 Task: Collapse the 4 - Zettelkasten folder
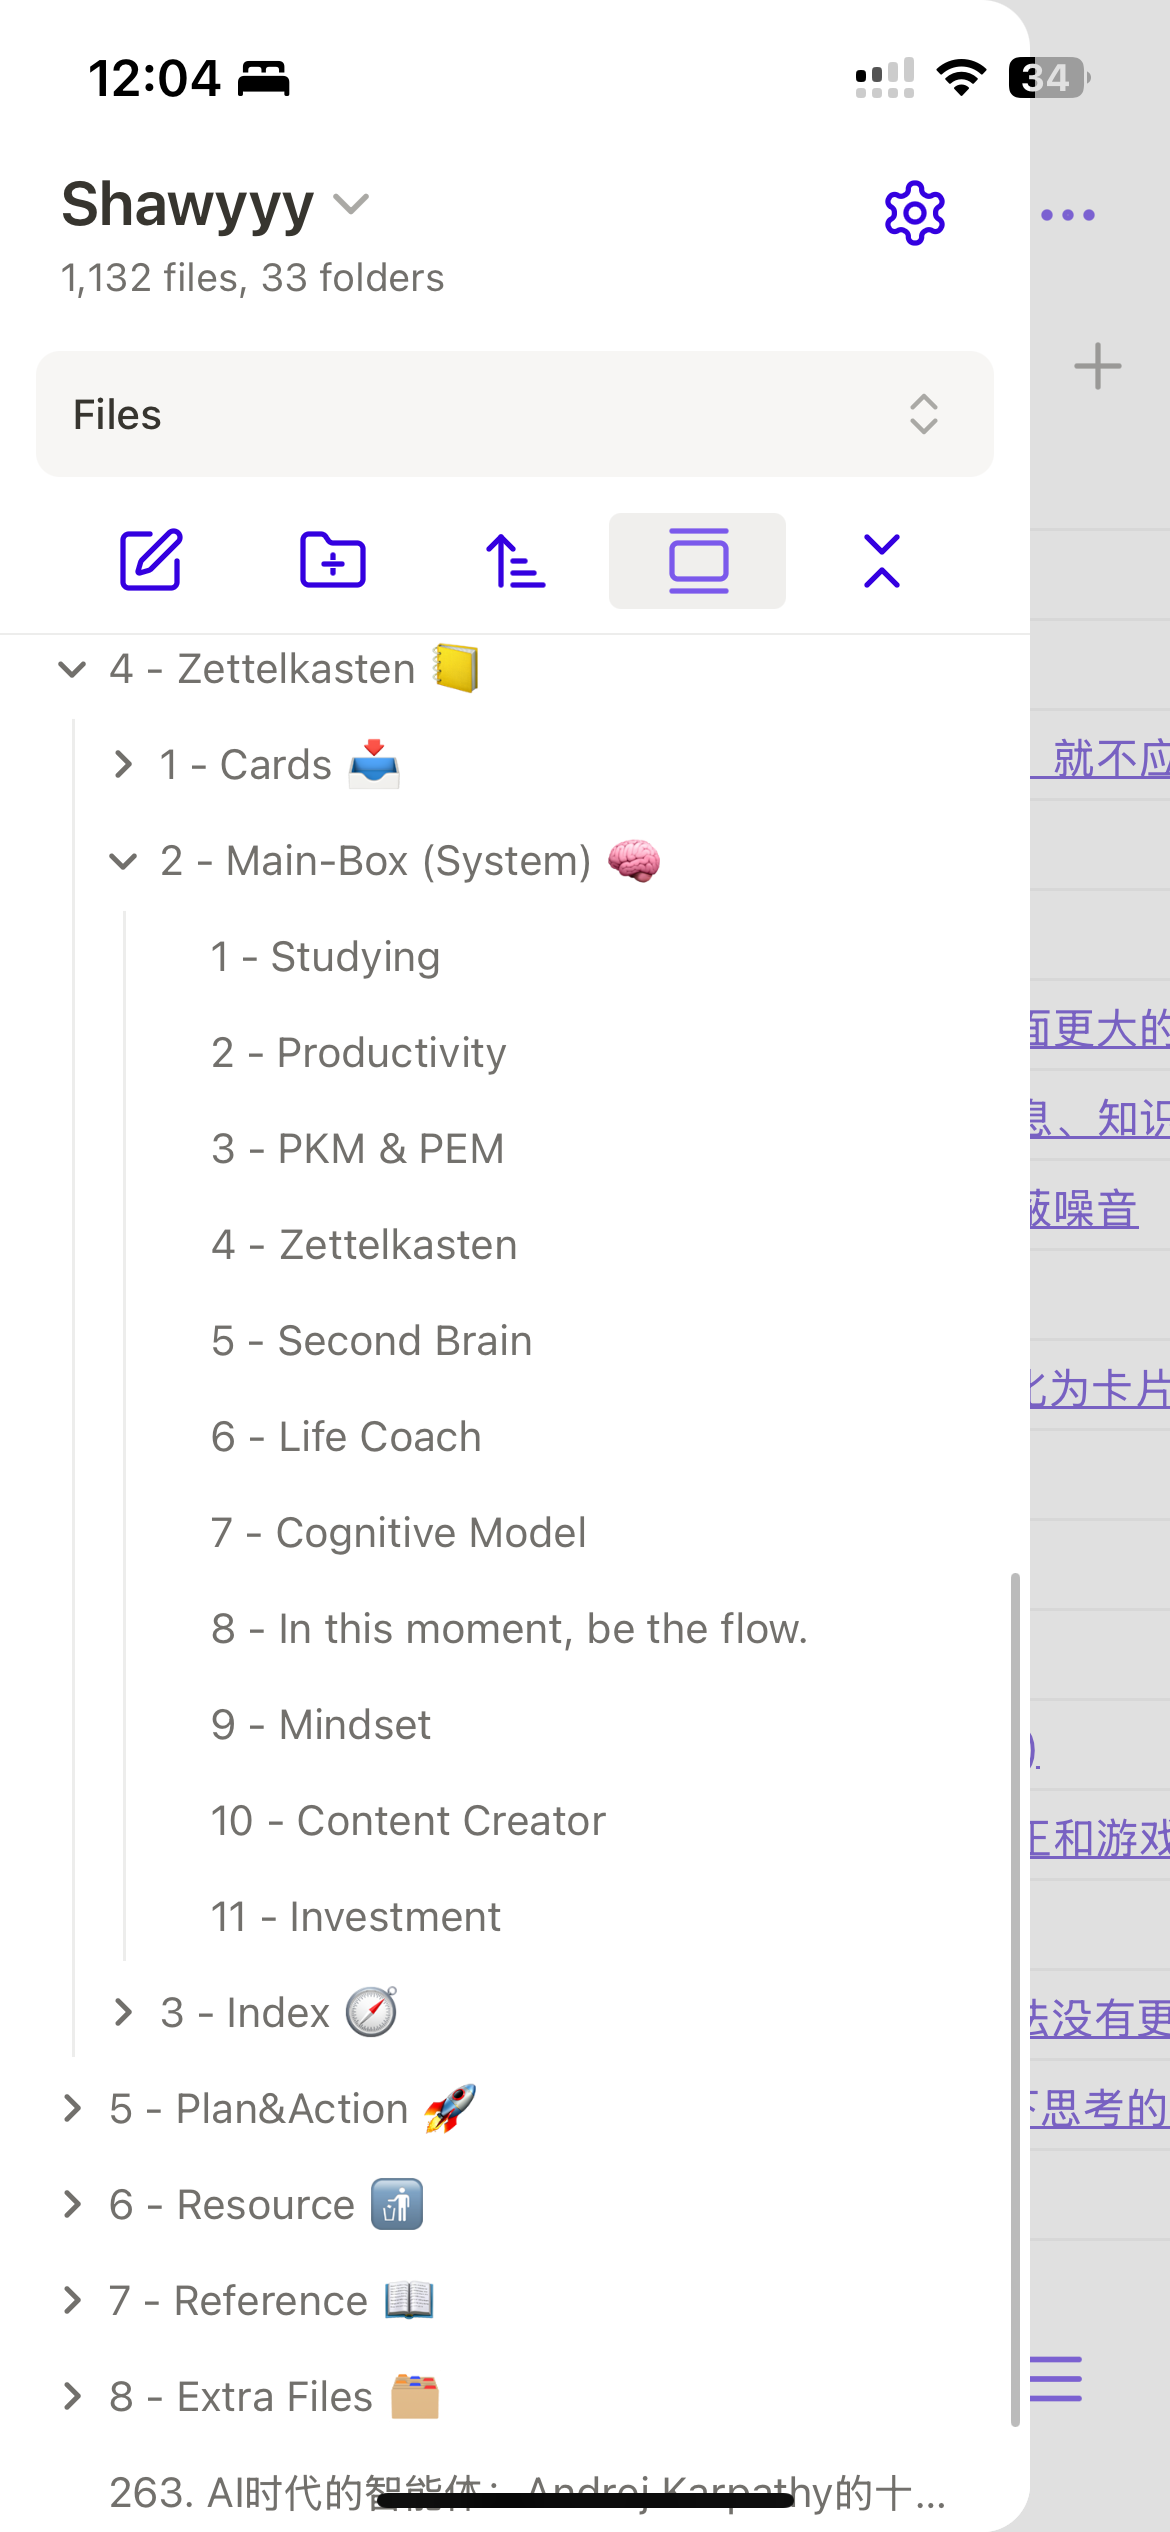pos(72,669)
